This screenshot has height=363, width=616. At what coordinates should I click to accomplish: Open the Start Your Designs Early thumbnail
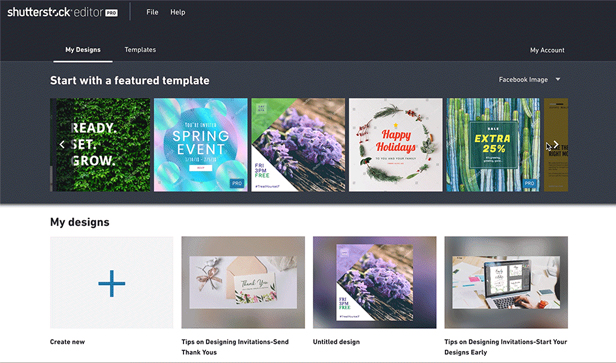coord(506,282)
